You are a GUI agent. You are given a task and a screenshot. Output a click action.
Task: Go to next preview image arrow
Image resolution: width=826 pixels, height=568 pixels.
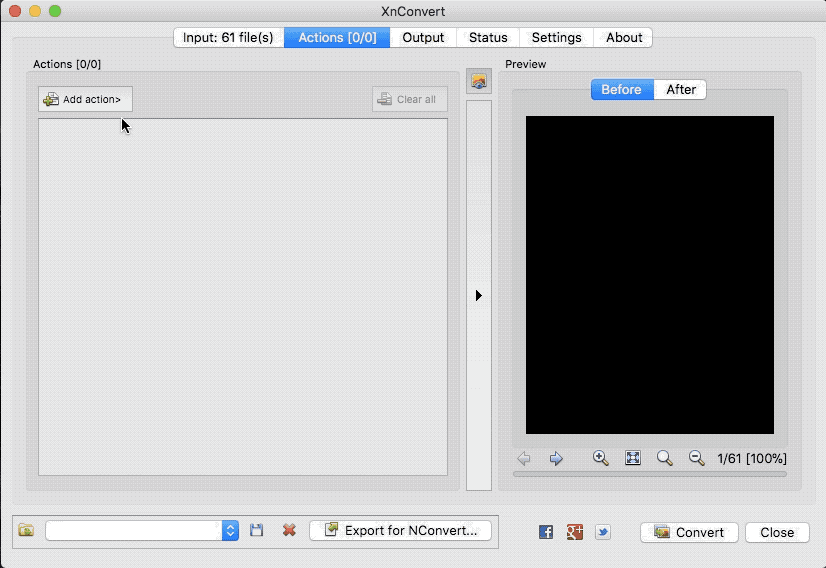tap(556, 458)
